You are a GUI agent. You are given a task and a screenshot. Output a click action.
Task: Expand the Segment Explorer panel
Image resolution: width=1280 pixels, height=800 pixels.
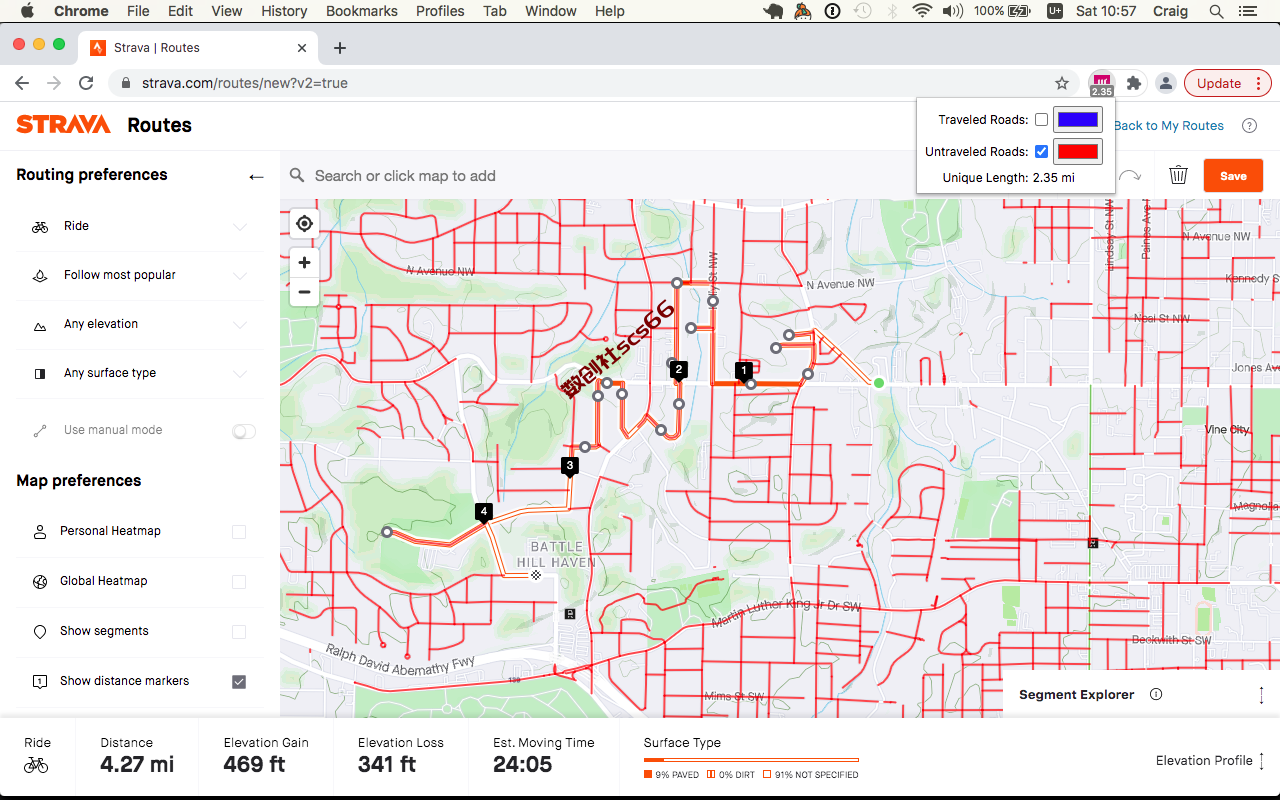[x=1261, y=695]
